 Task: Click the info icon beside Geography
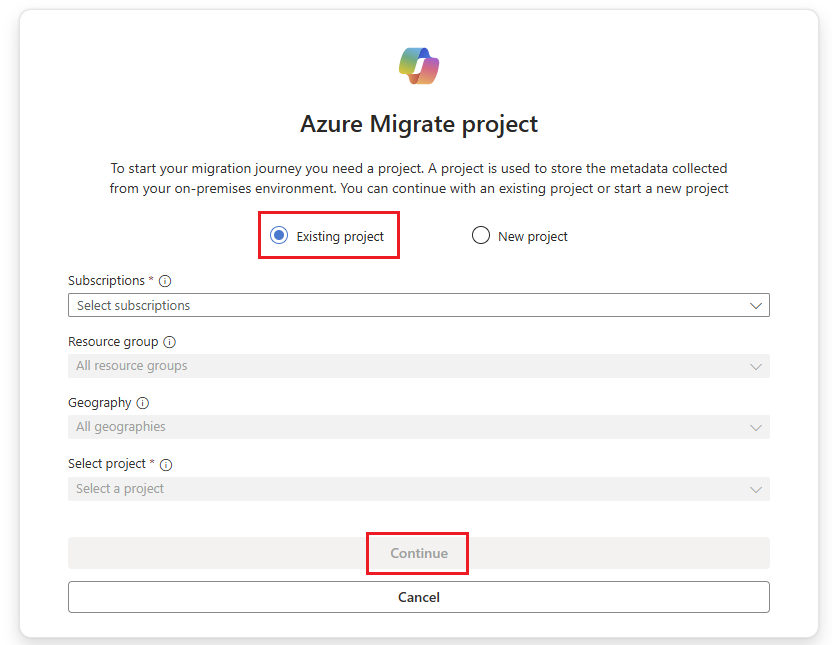pyautogui.click(x=142, y=403)
